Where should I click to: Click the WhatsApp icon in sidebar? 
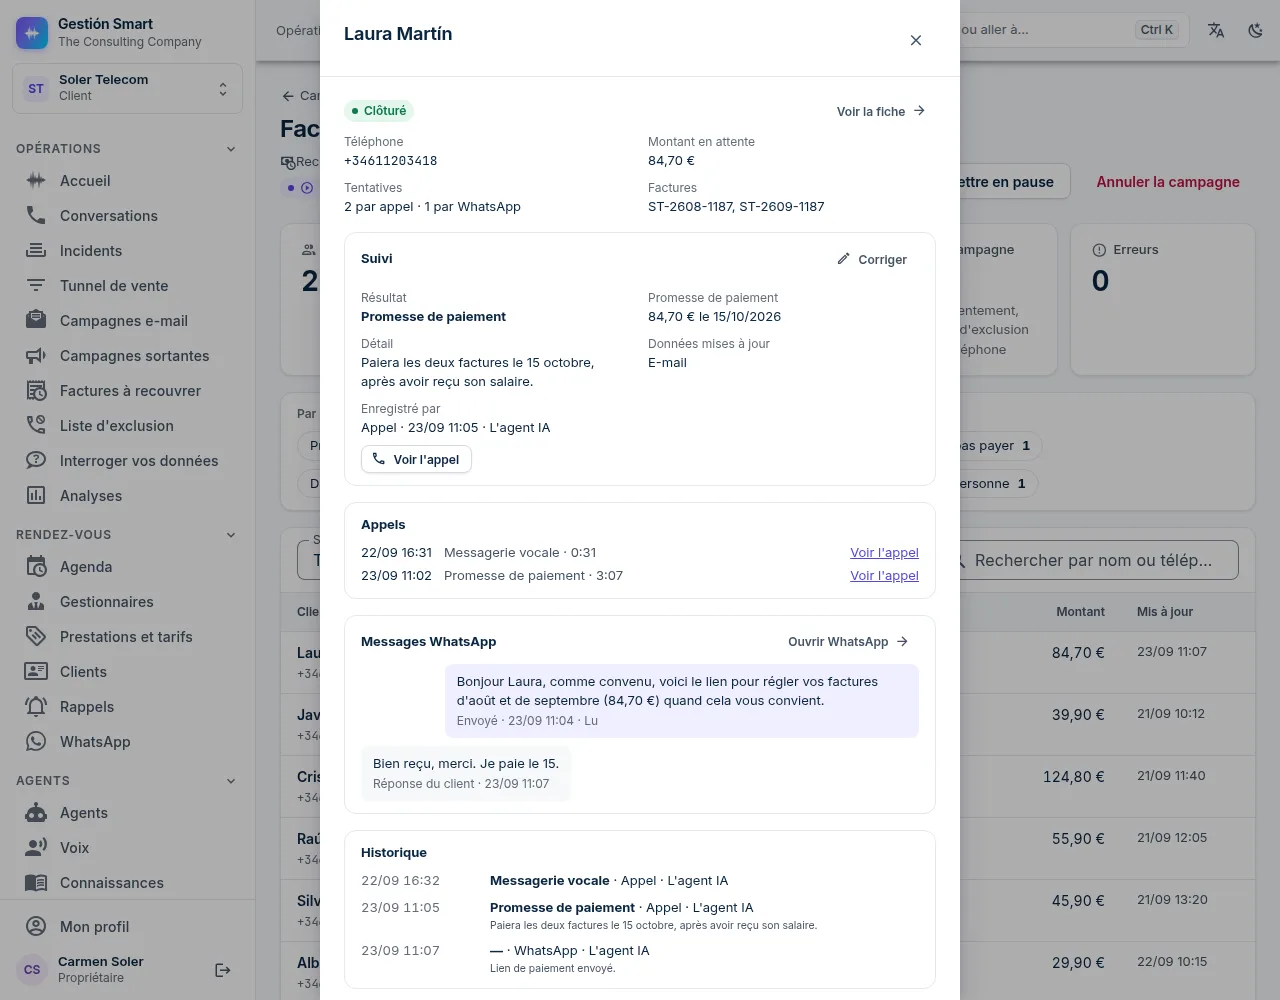pos(36,742)
